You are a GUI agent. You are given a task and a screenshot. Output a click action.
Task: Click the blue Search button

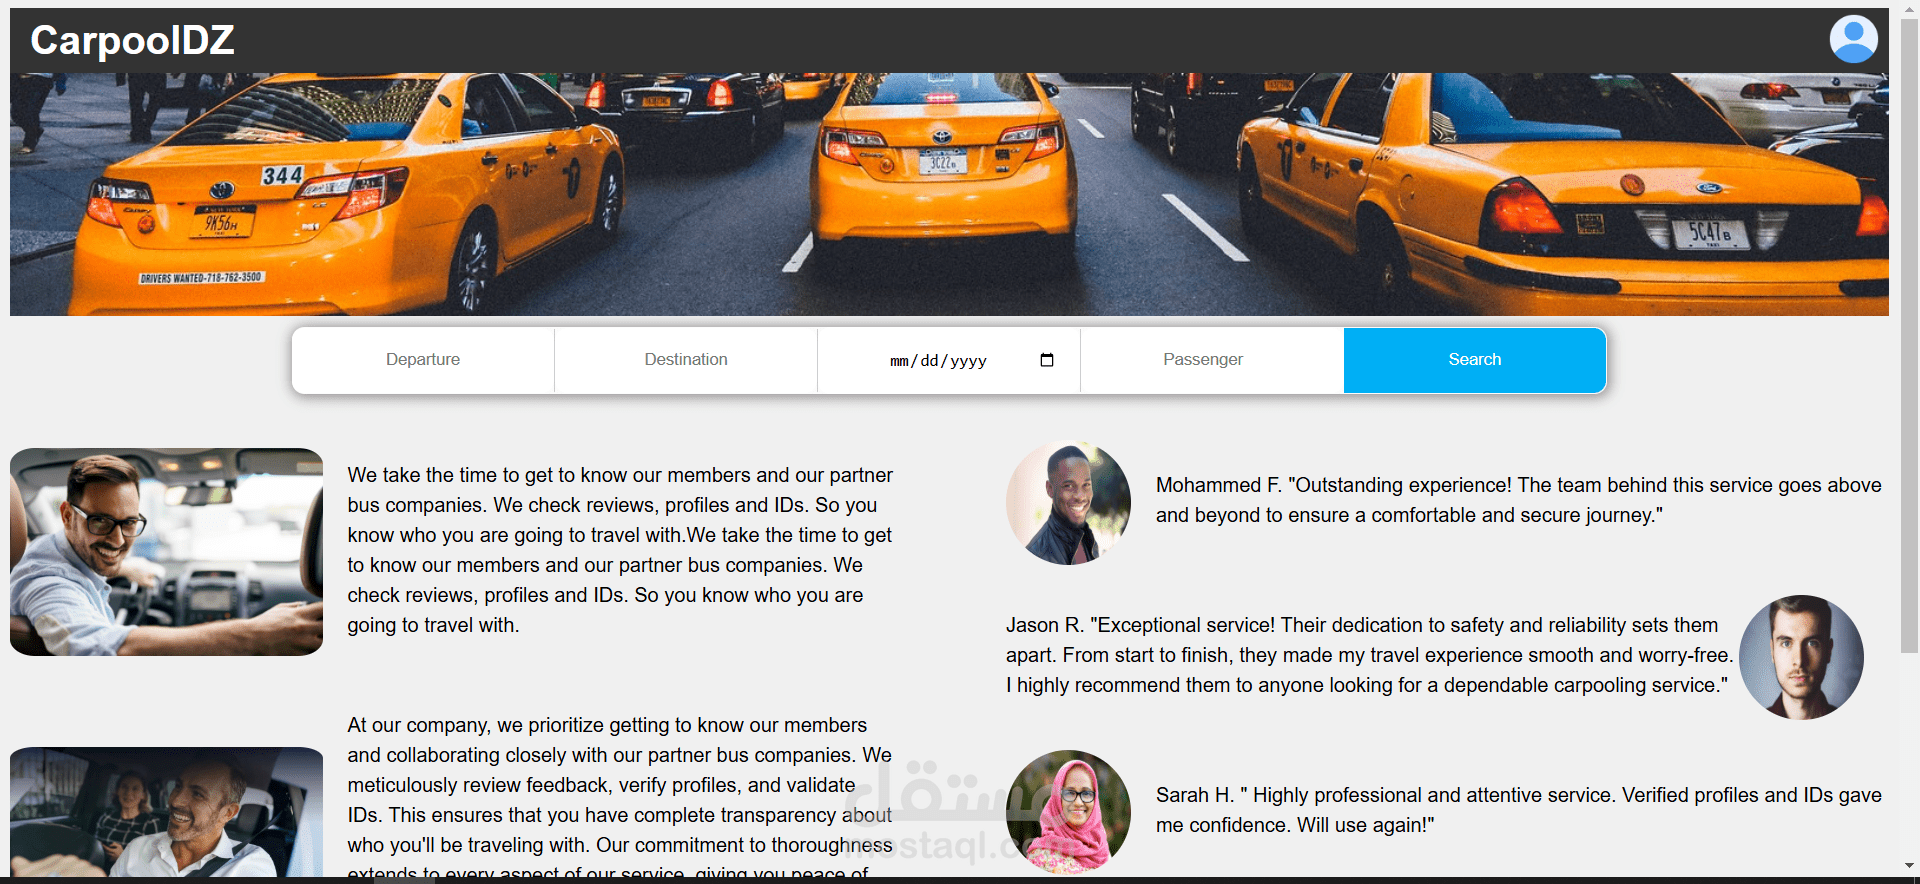point(1475,360)
